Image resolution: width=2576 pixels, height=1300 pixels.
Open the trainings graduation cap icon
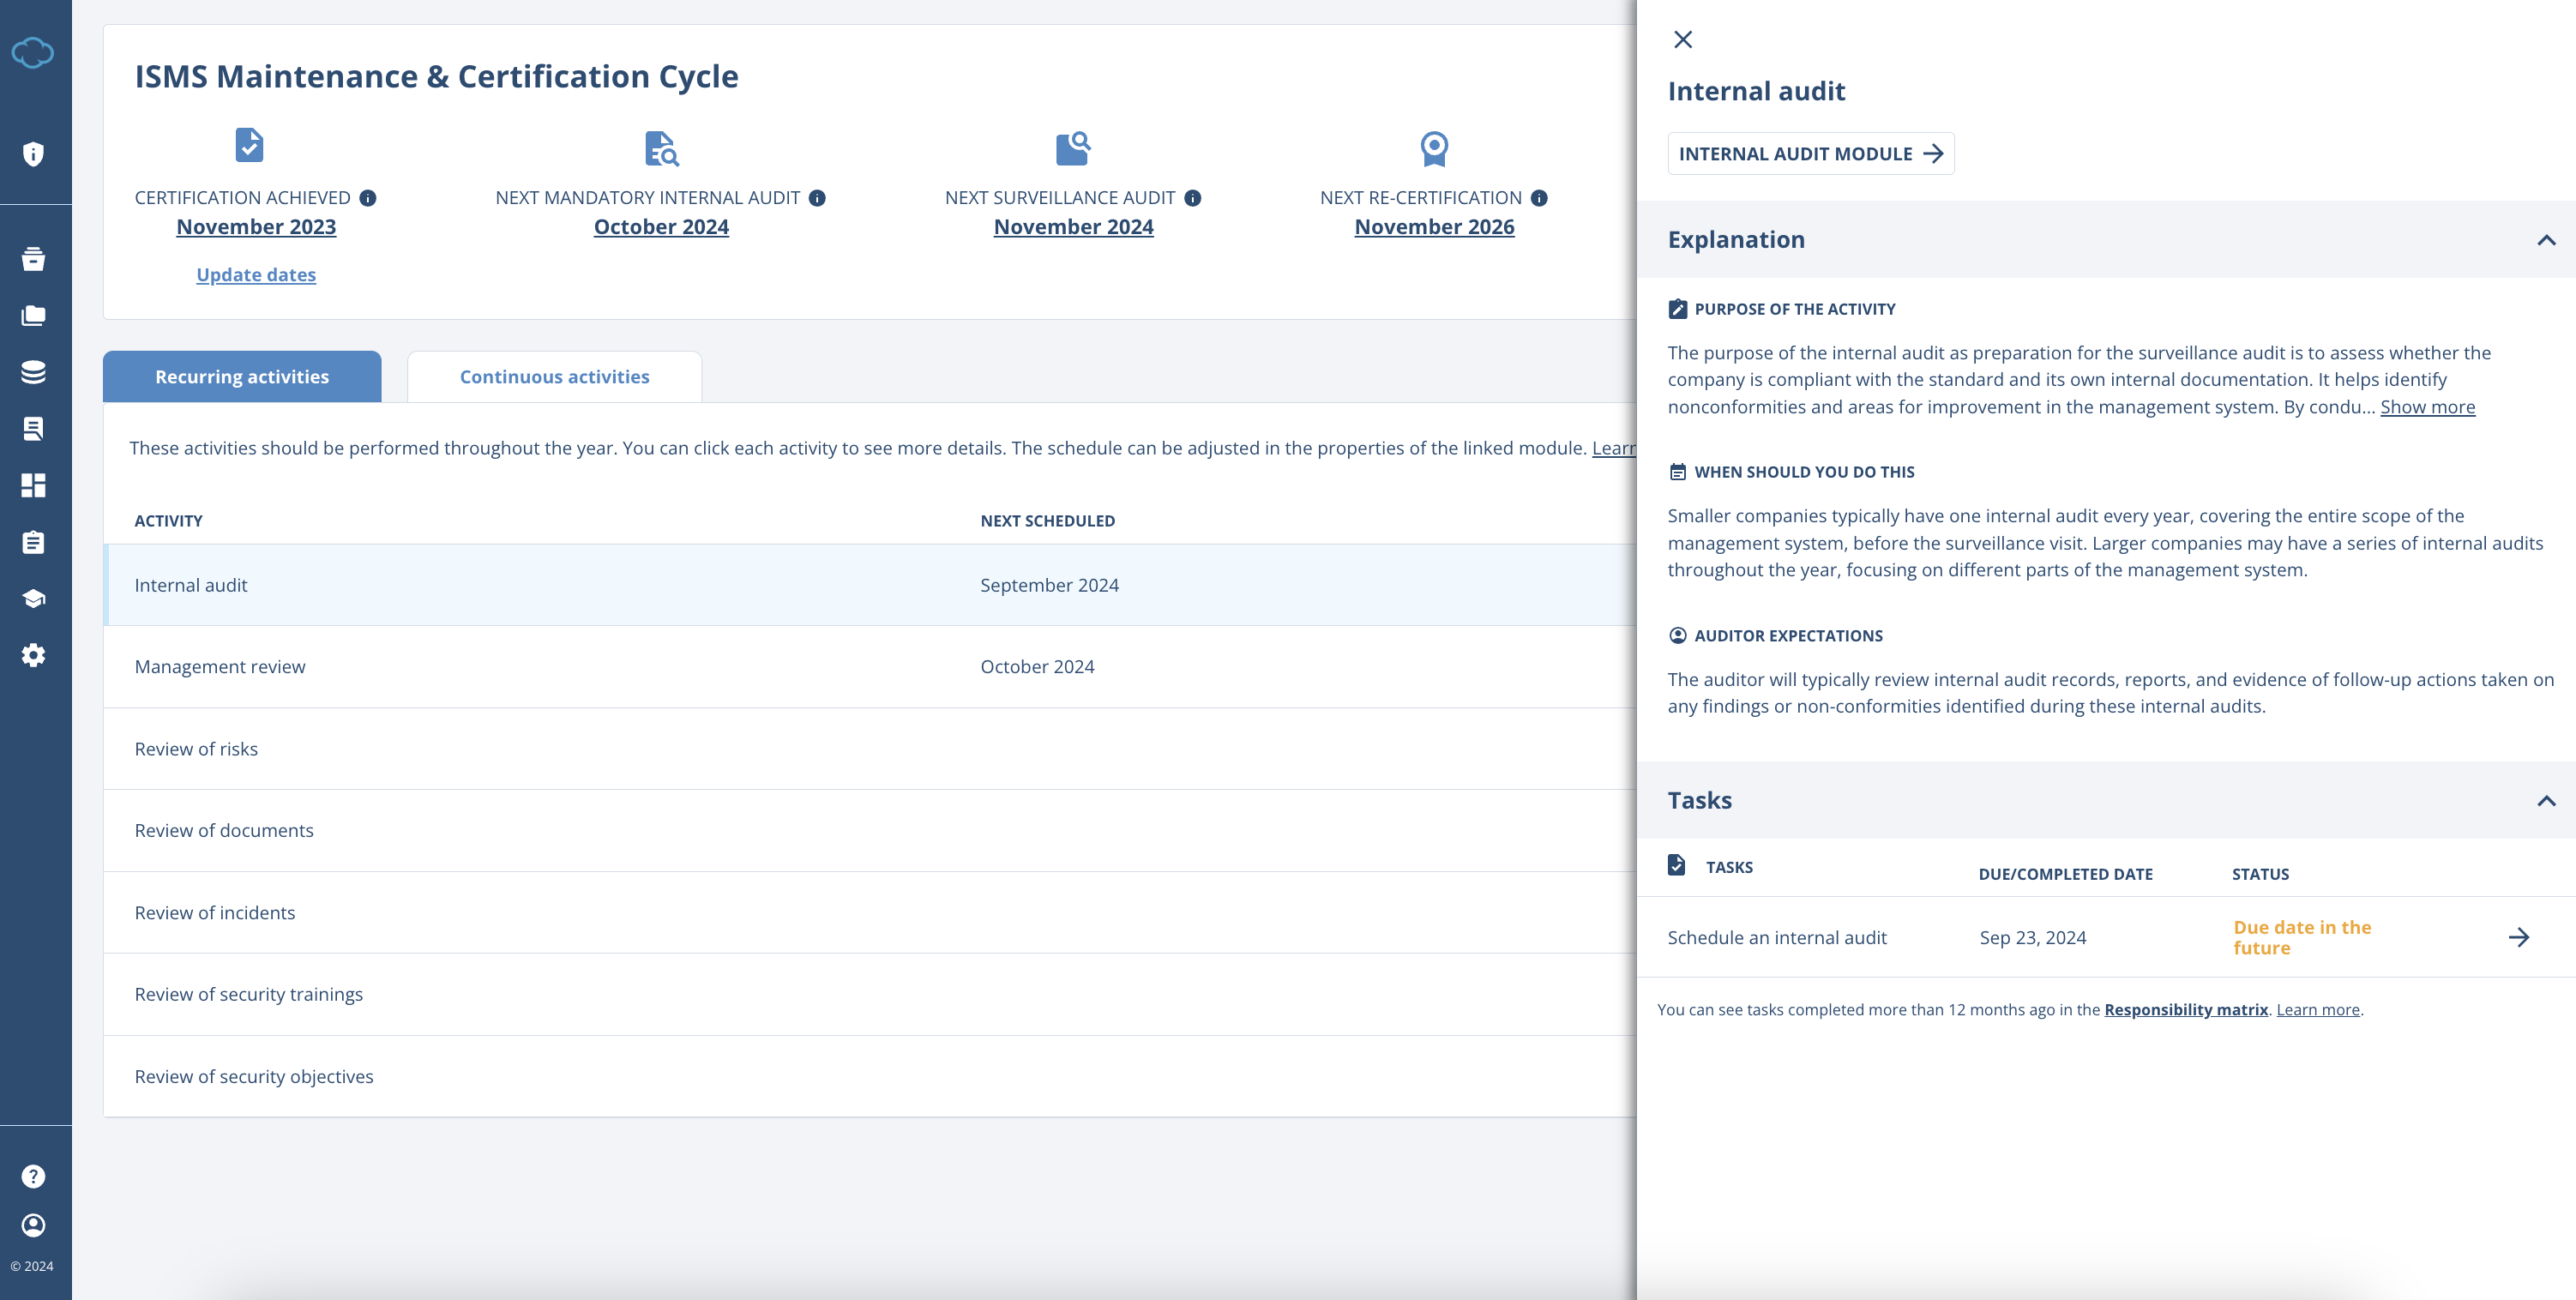(34, 597)
